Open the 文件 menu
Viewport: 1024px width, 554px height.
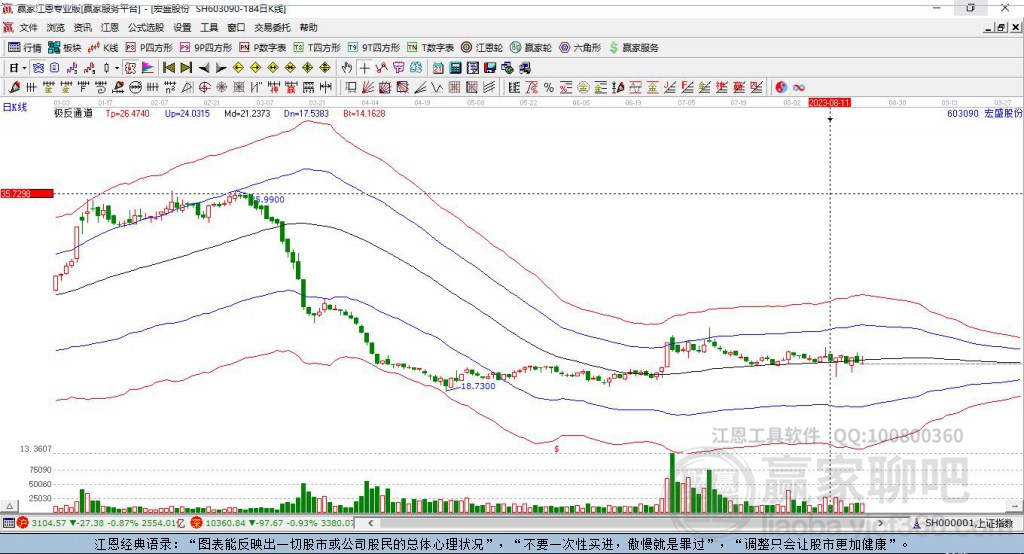[x=29, y=27]
